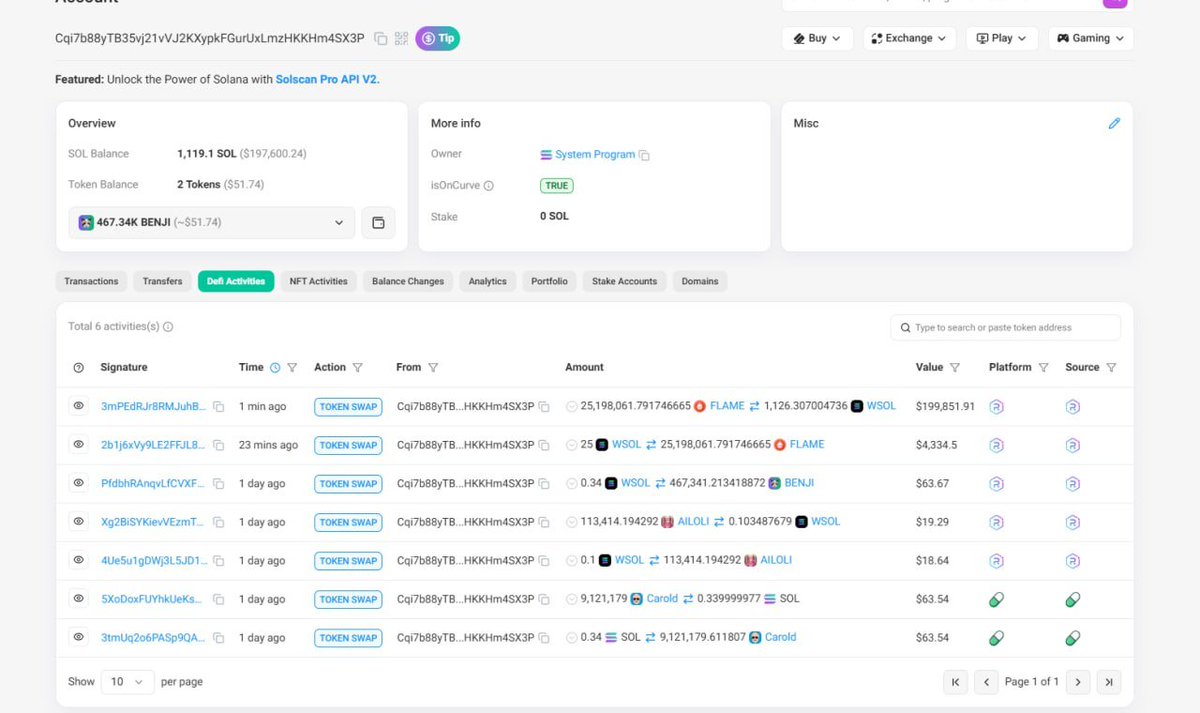The image size is (1200, 713).
Task: Open the Balance Changes tab
Action: [x=408, y=281]
